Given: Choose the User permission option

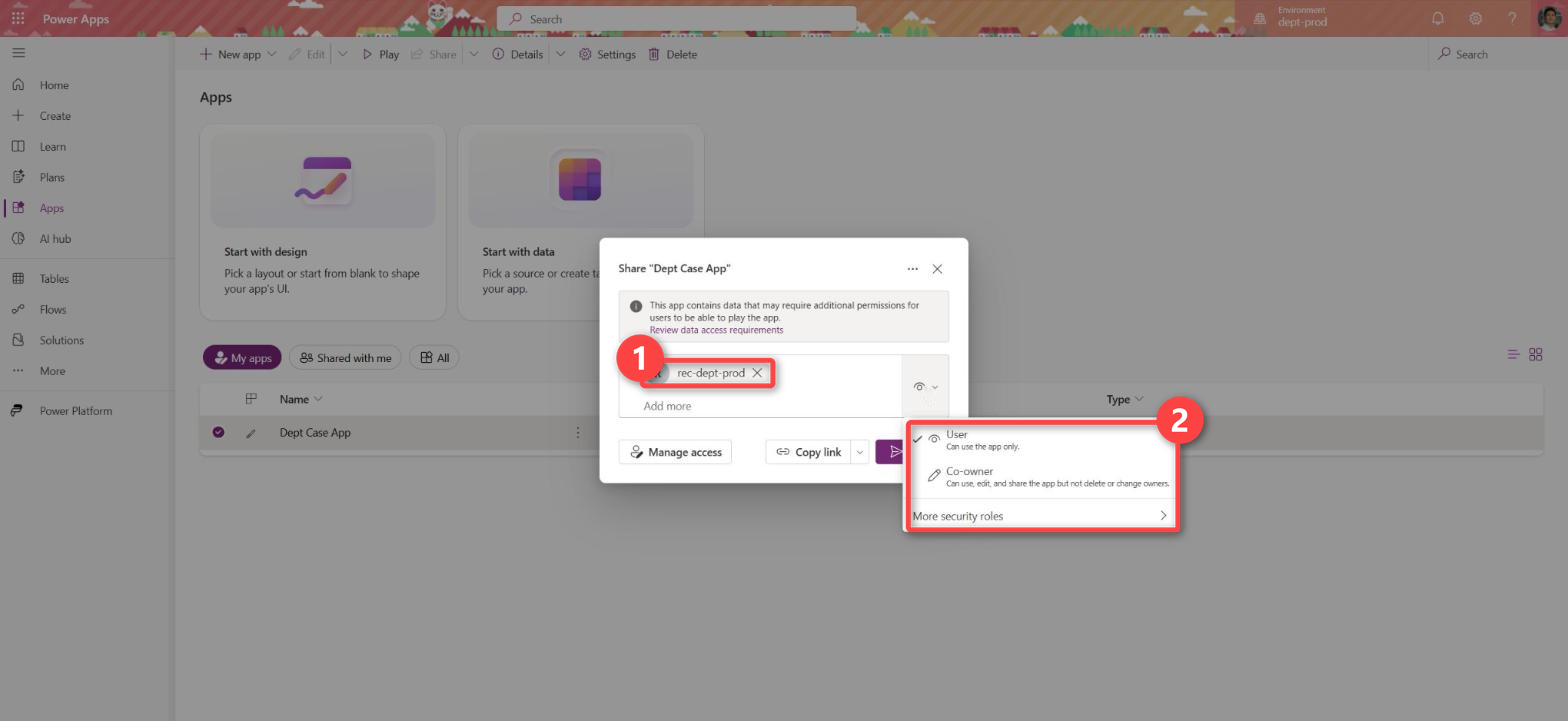Looking at the screenshot, I should point(1040,440).
